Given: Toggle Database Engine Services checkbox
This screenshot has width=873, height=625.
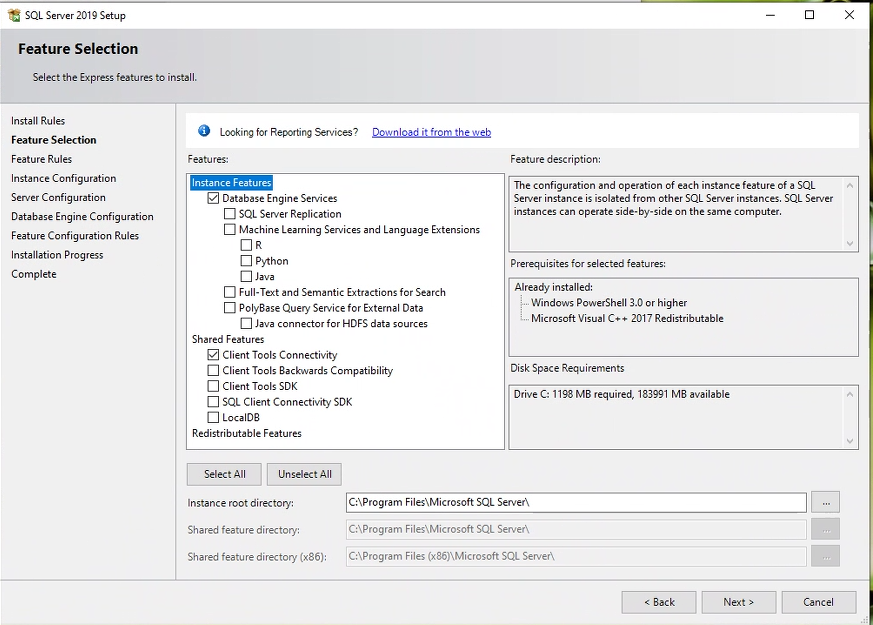Looking at the screenshot, I should coord(213,198).
